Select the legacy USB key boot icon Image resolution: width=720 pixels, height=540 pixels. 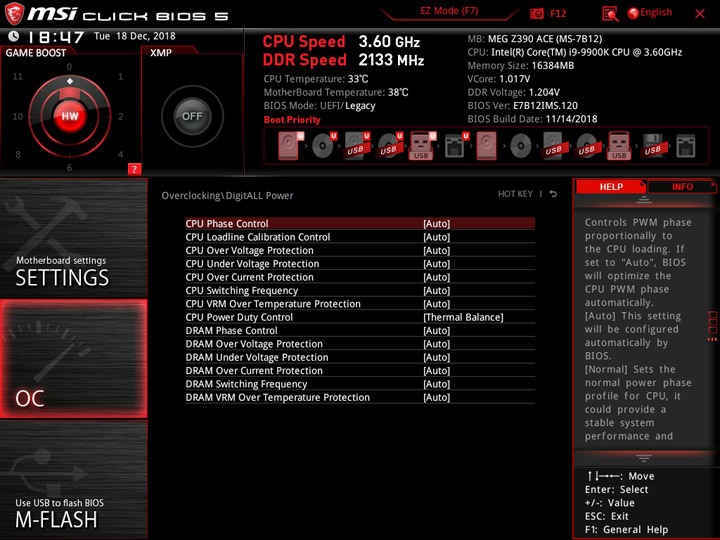pyautogui.click(x=619, y=146)
